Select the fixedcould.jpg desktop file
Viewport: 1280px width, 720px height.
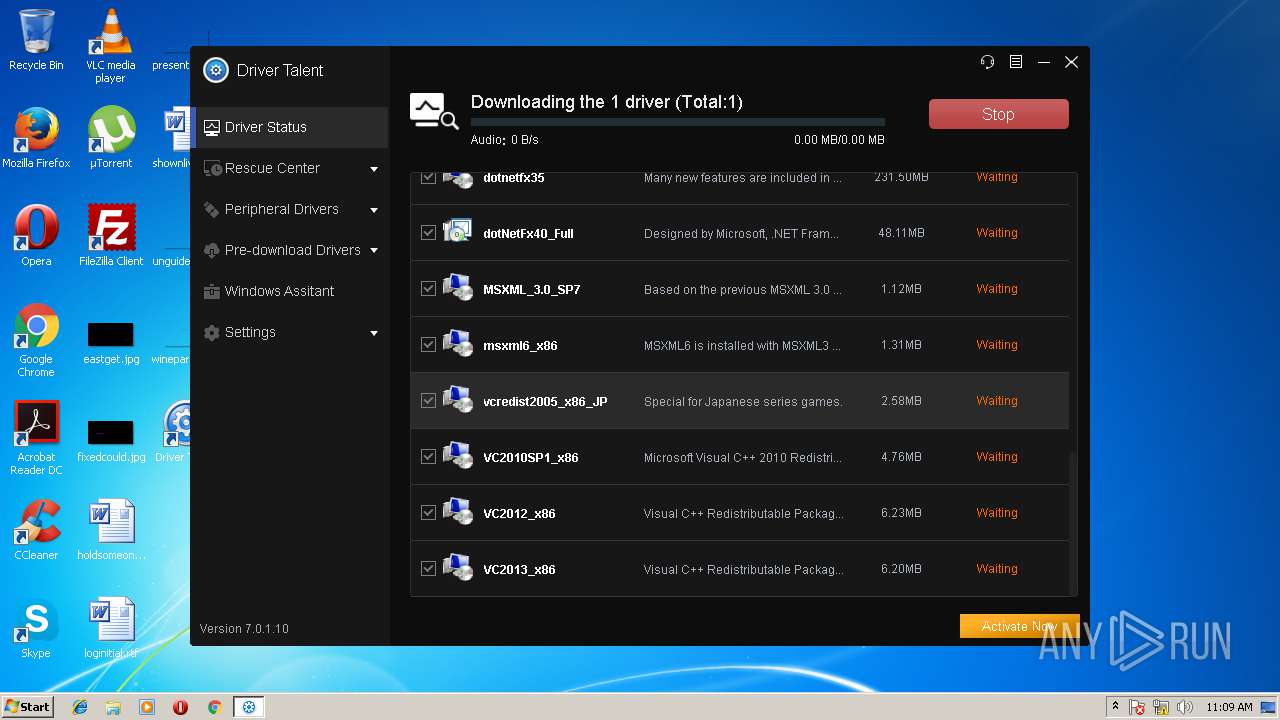click(x=110, y=440)
